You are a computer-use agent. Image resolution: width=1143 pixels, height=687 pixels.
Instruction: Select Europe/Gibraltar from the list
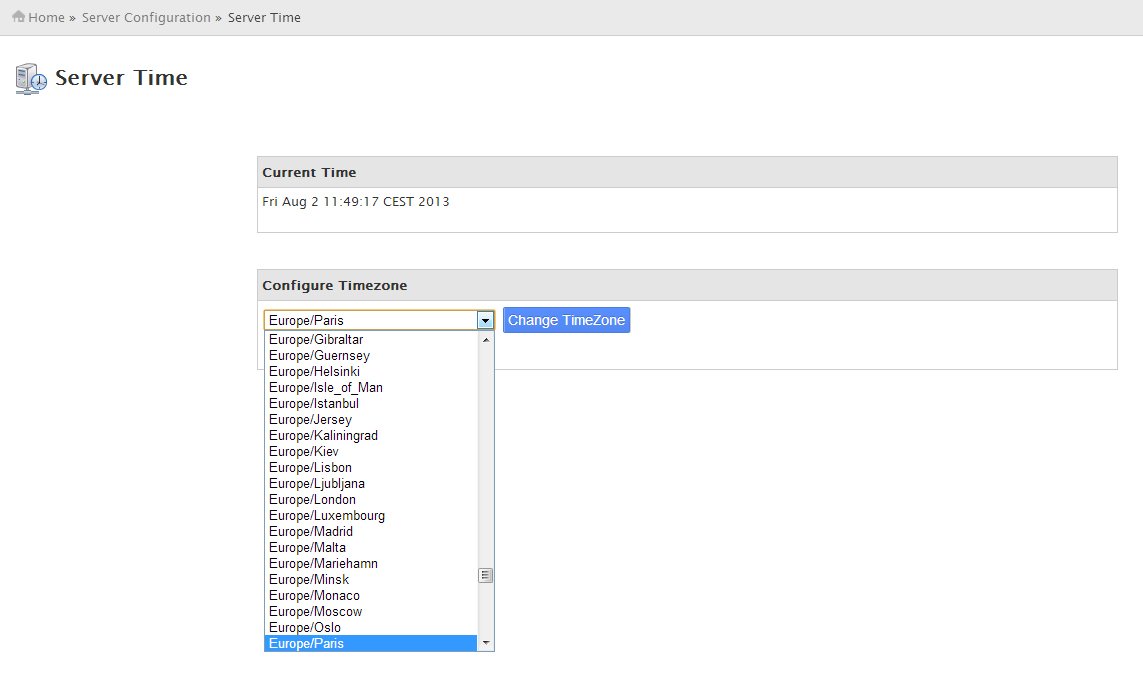point(371,339)
